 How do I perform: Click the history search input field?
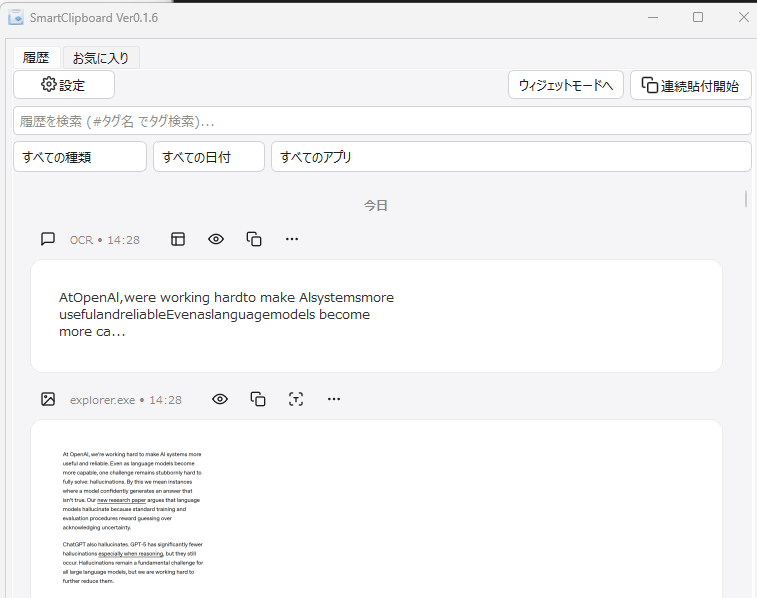382,121
